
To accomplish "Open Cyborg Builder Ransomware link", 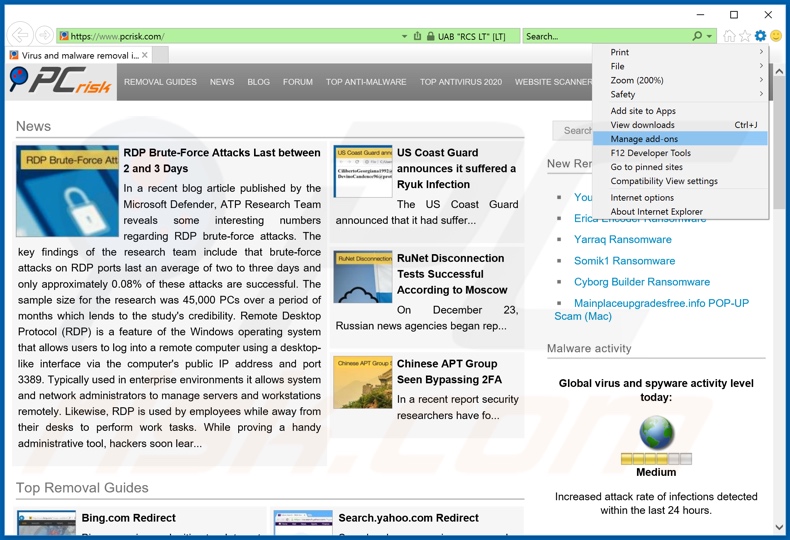I will click(x=642, y=282).
